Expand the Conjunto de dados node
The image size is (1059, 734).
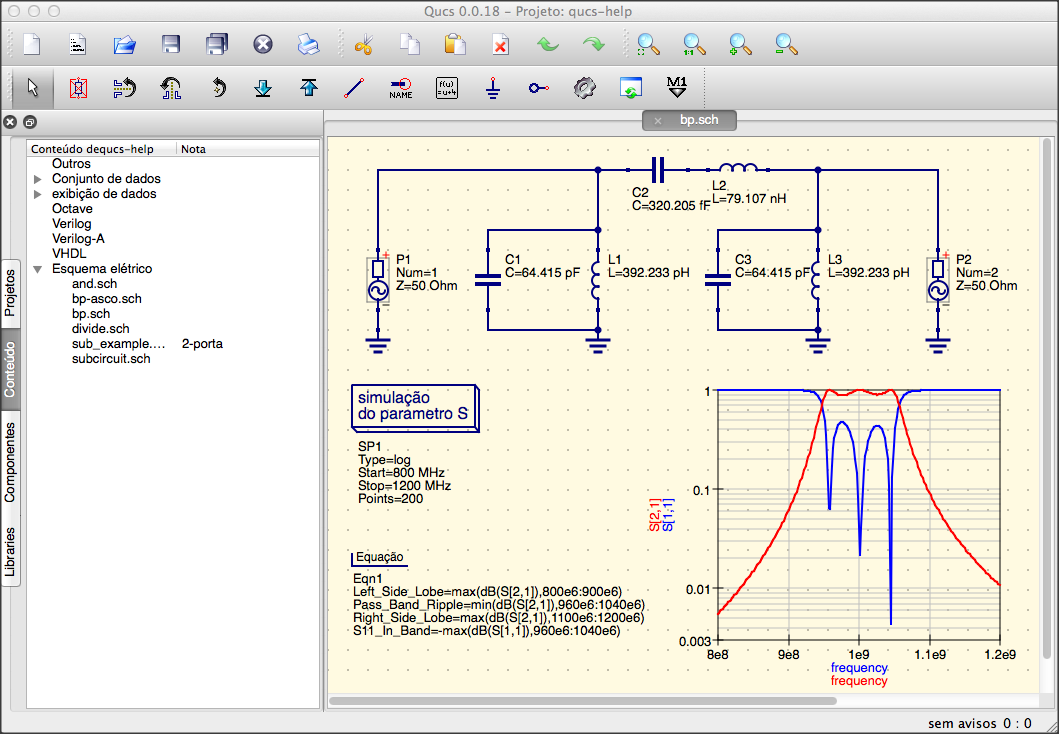38,179
